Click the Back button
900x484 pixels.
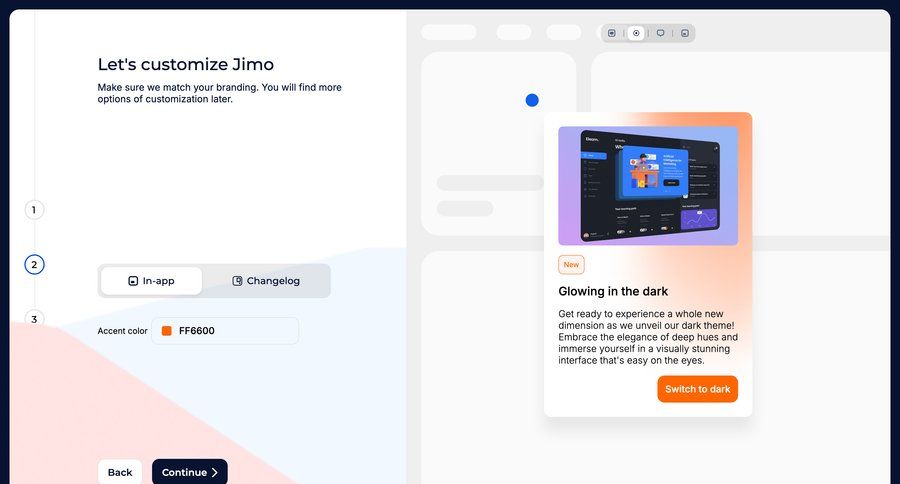[x=120, y=472]
